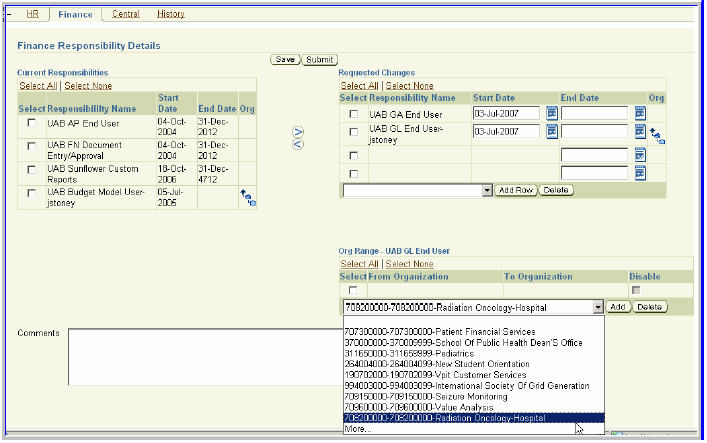This screenshot has height=443, width=707.
Task: Click the move right arrow between tables
Action: [x=297, y=132]
